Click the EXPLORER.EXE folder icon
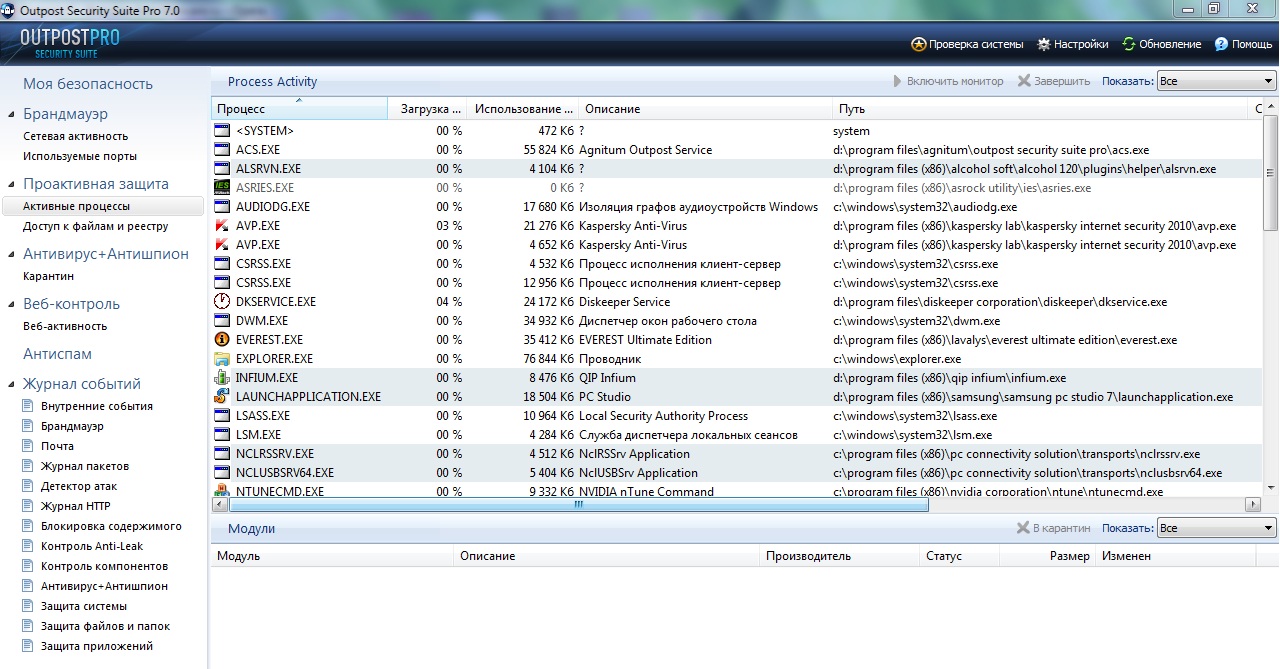 pos(222,359)
